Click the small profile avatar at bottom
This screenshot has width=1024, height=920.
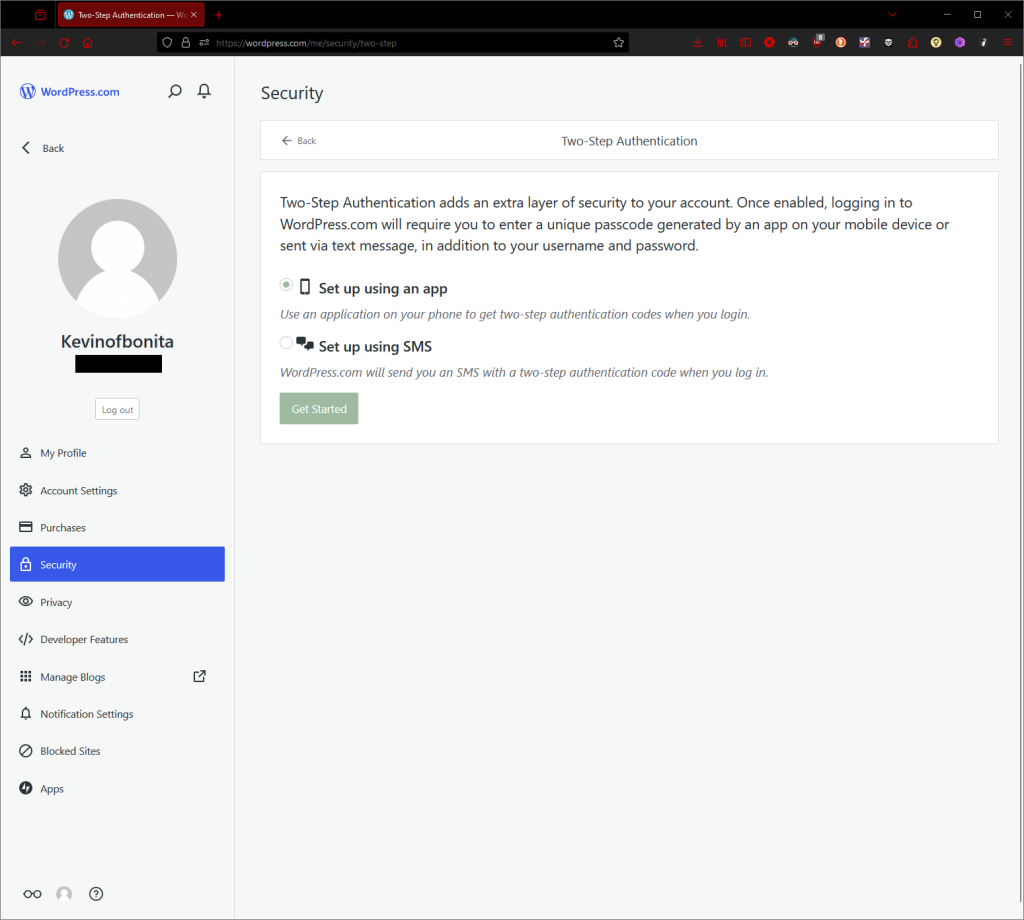pos(64,894)
